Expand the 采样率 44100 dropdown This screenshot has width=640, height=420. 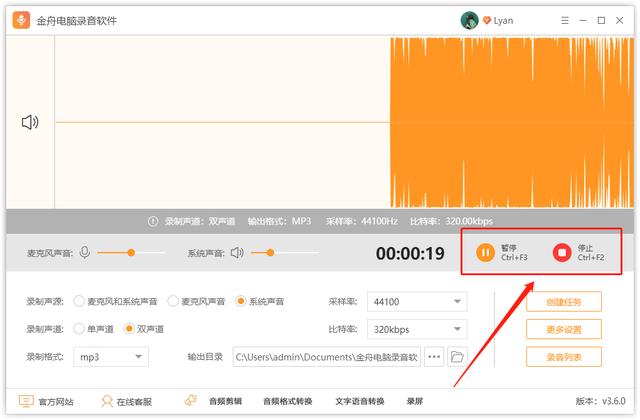coord(417,302)
